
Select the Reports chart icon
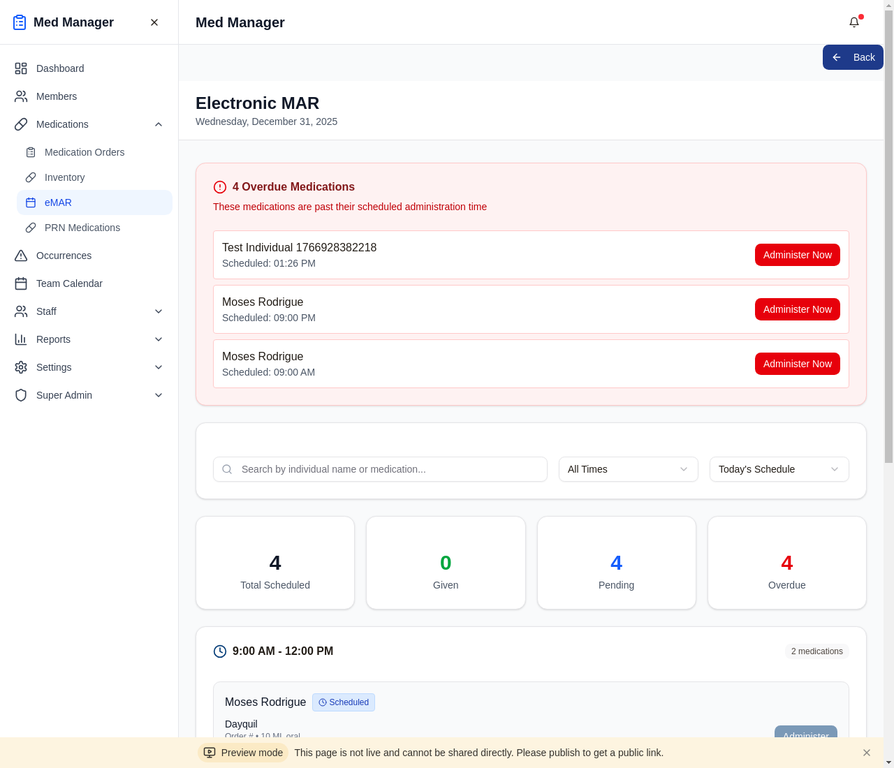click(20, 339)
